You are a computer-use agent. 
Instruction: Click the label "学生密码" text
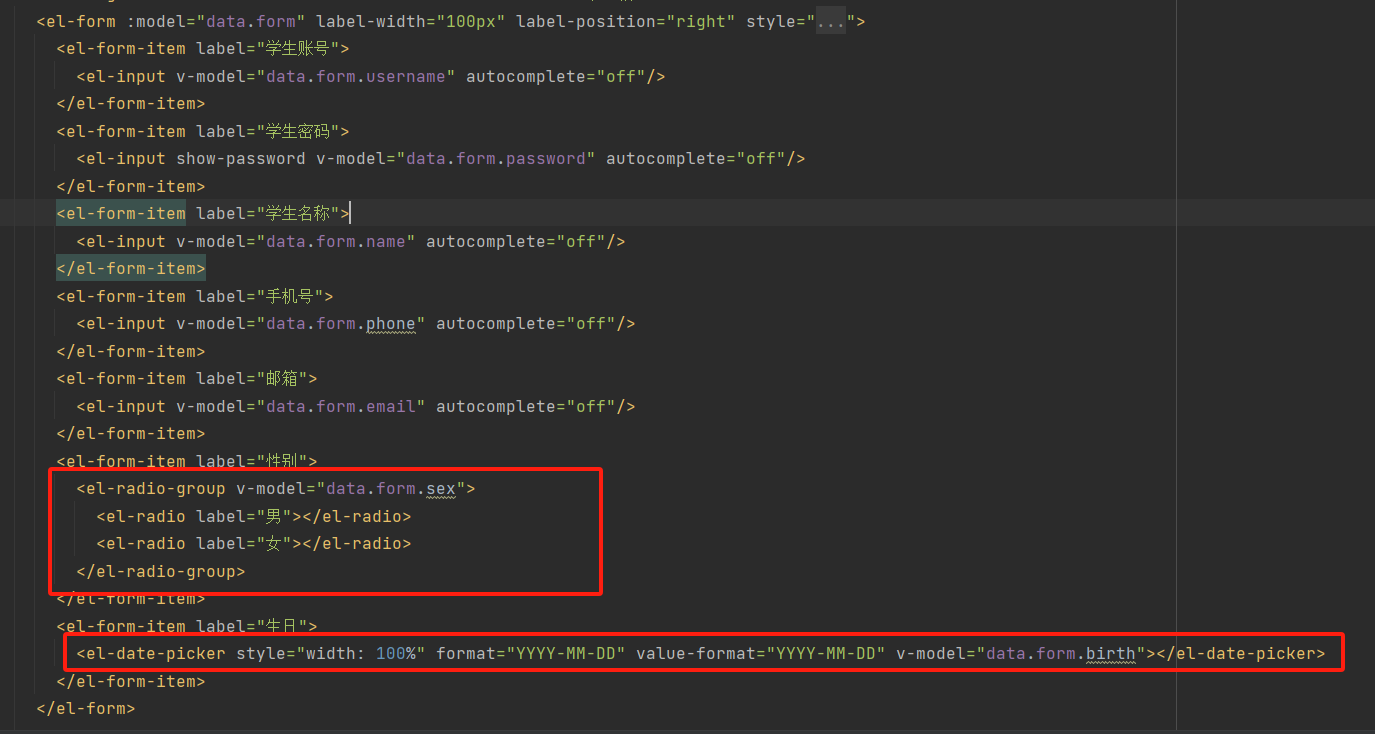300,131
